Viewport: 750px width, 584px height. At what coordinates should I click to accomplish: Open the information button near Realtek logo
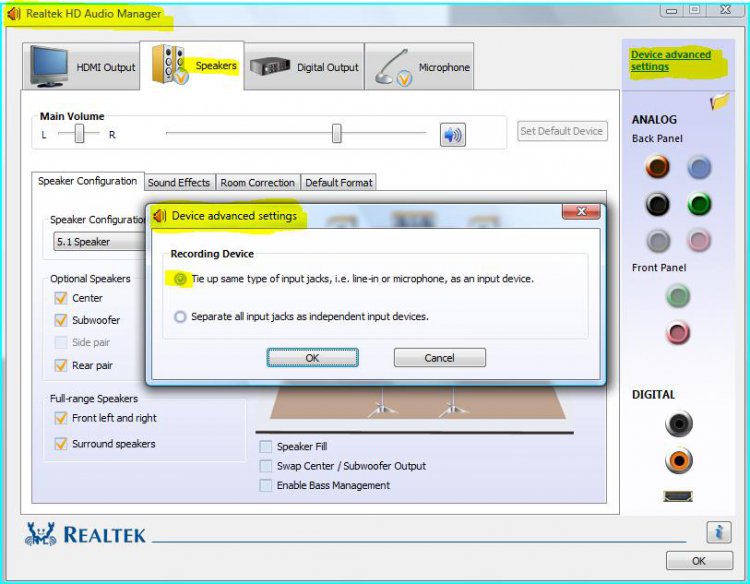(718, 532)
